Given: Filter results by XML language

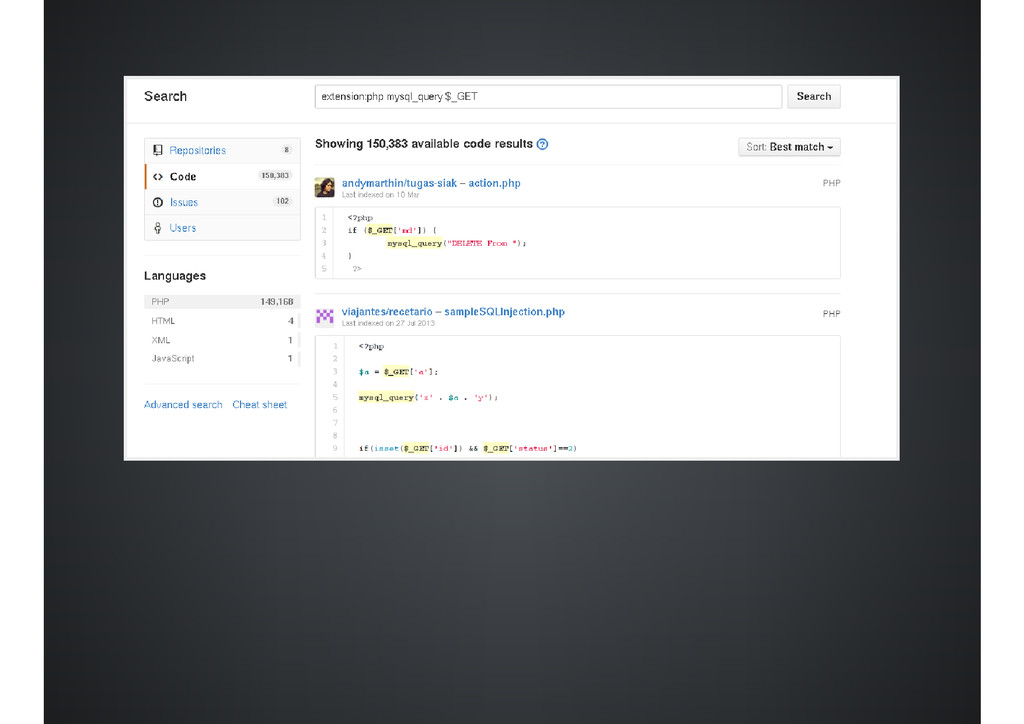Looking at the screenshot, I should tap(222, 340).
